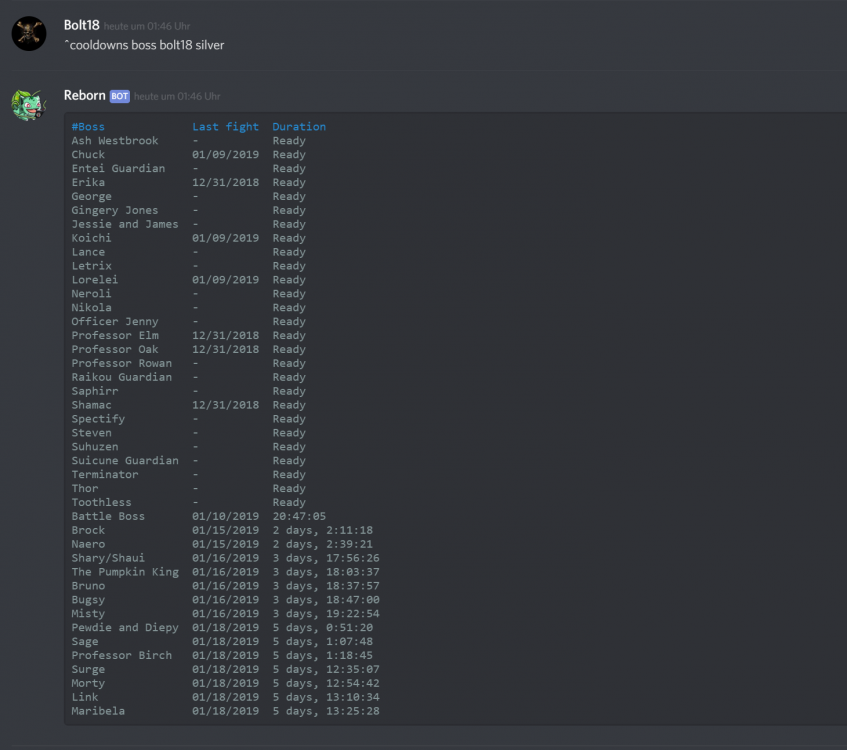Click the Professor Oak entry
Image resolution: width=847 pixels, height=750 pixels.
(114, 350)
